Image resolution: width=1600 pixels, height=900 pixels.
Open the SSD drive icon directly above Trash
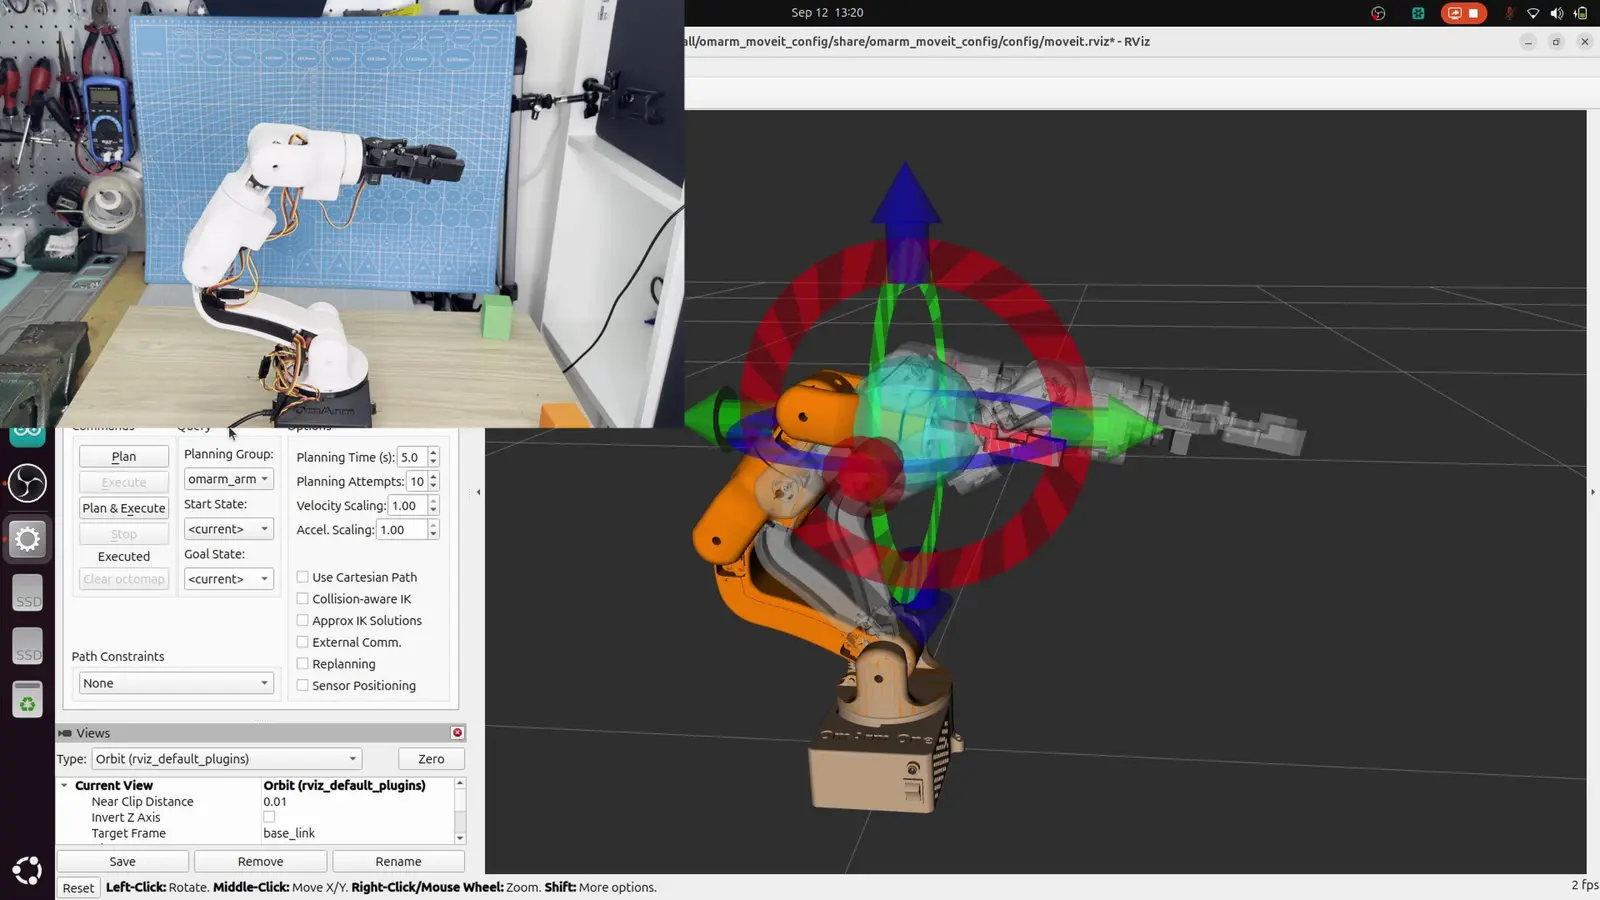27,646
